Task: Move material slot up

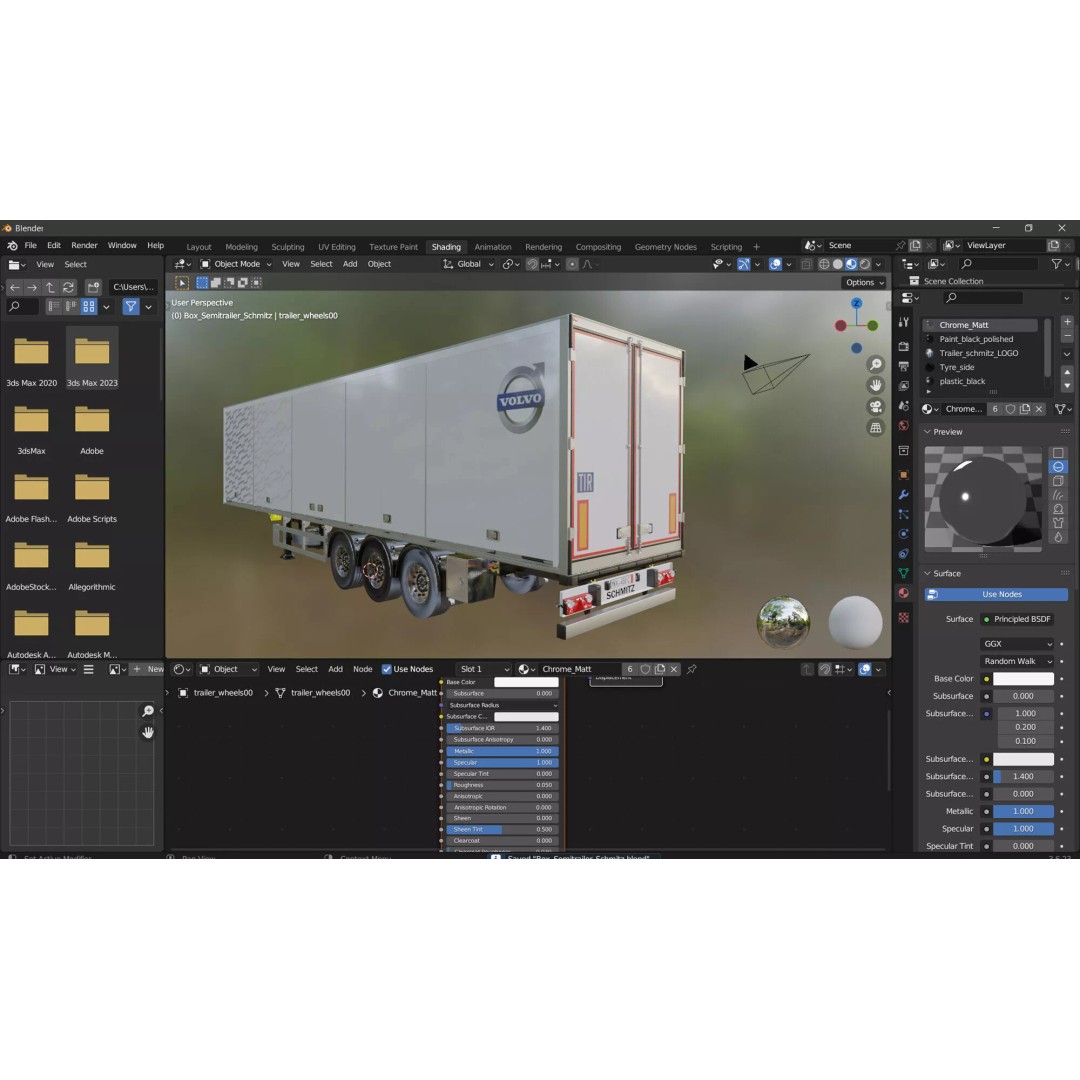Action: (1067, 372)
